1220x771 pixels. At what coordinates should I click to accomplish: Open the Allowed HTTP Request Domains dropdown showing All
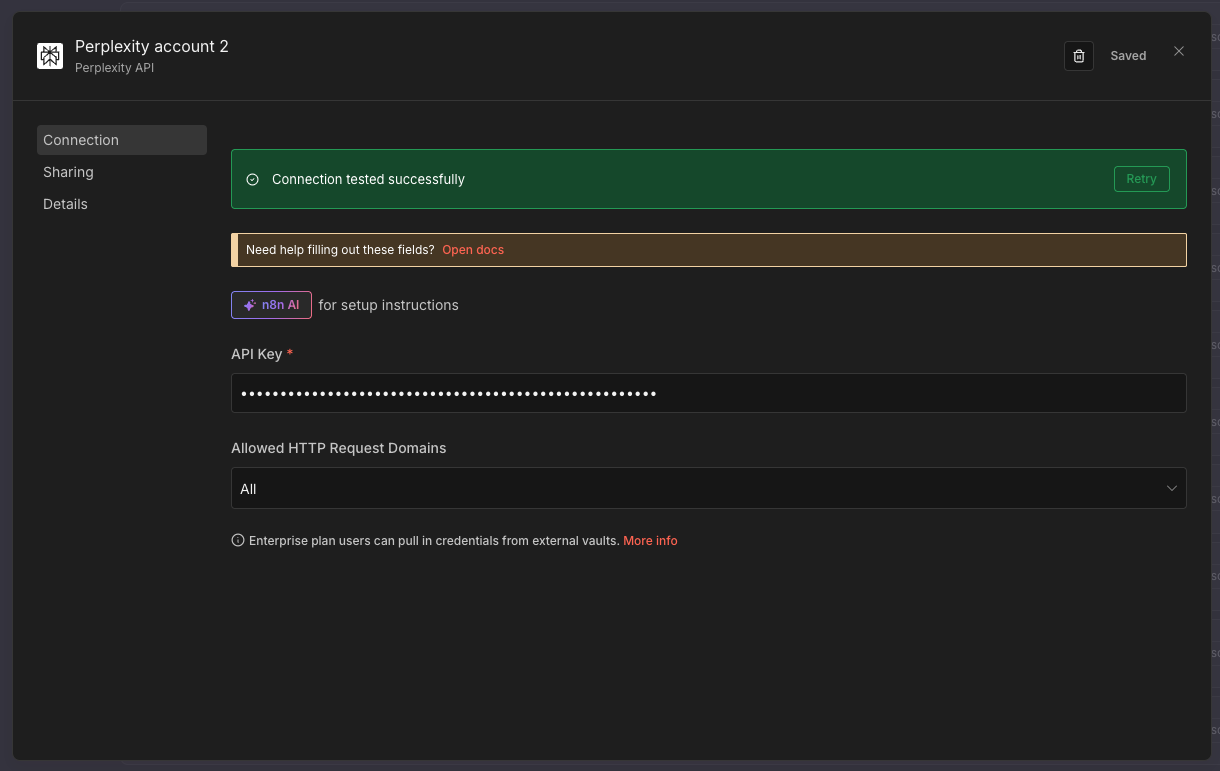click(x=700, y=488)
